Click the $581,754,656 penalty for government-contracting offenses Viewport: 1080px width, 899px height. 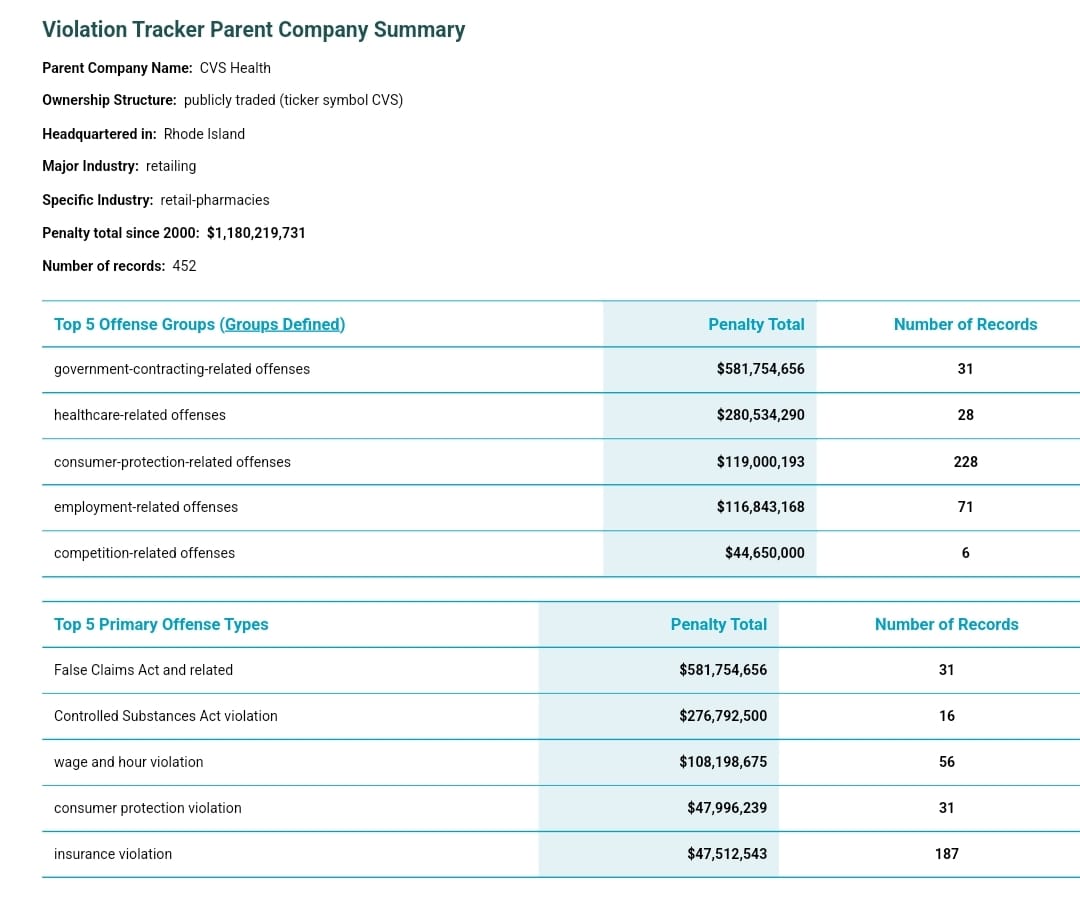(760, 369)
